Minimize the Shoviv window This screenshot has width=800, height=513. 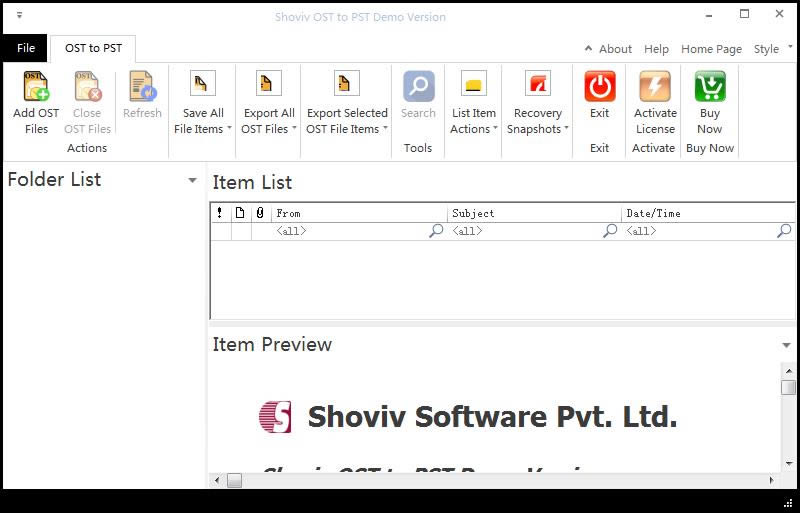coord(709,15)
